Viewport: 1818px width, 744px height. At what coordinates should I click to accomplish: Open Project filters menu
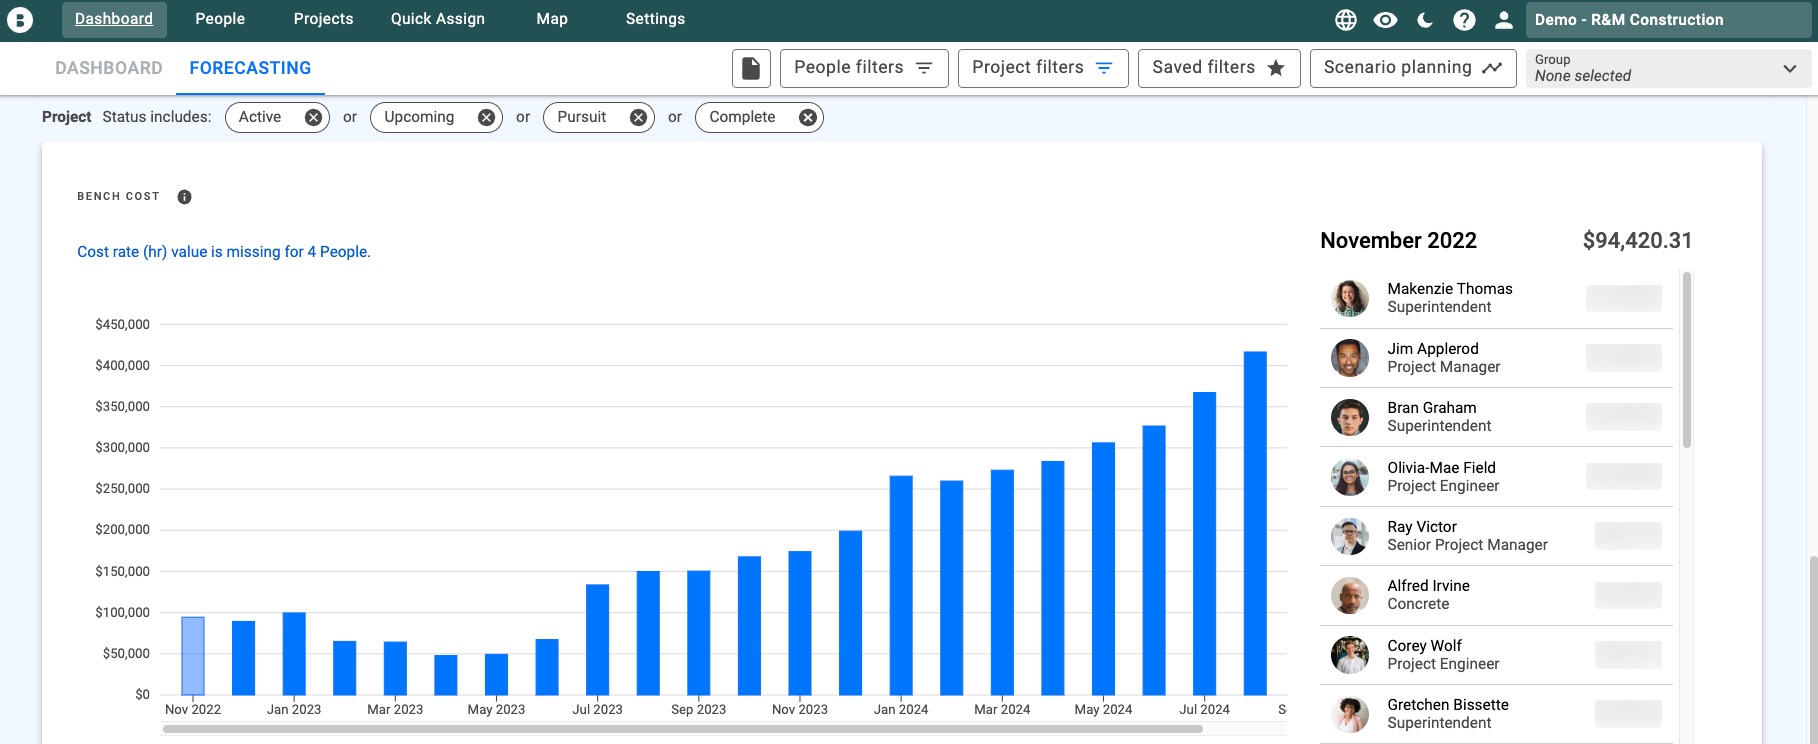click(1042, 68)
